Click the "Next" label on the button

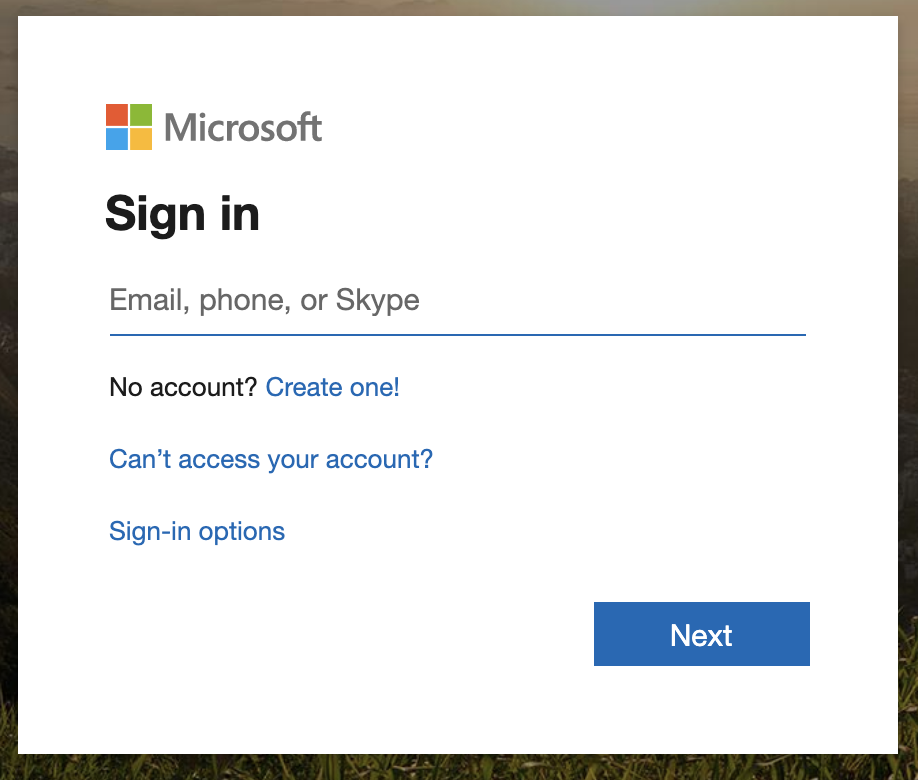[x=701, y=635]
